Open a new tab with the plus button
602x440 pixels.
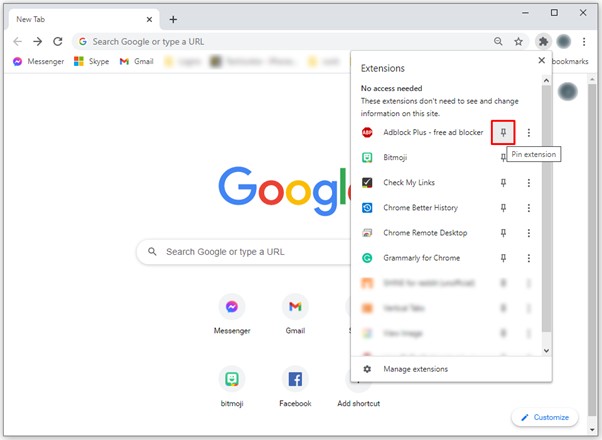[173, 19]
